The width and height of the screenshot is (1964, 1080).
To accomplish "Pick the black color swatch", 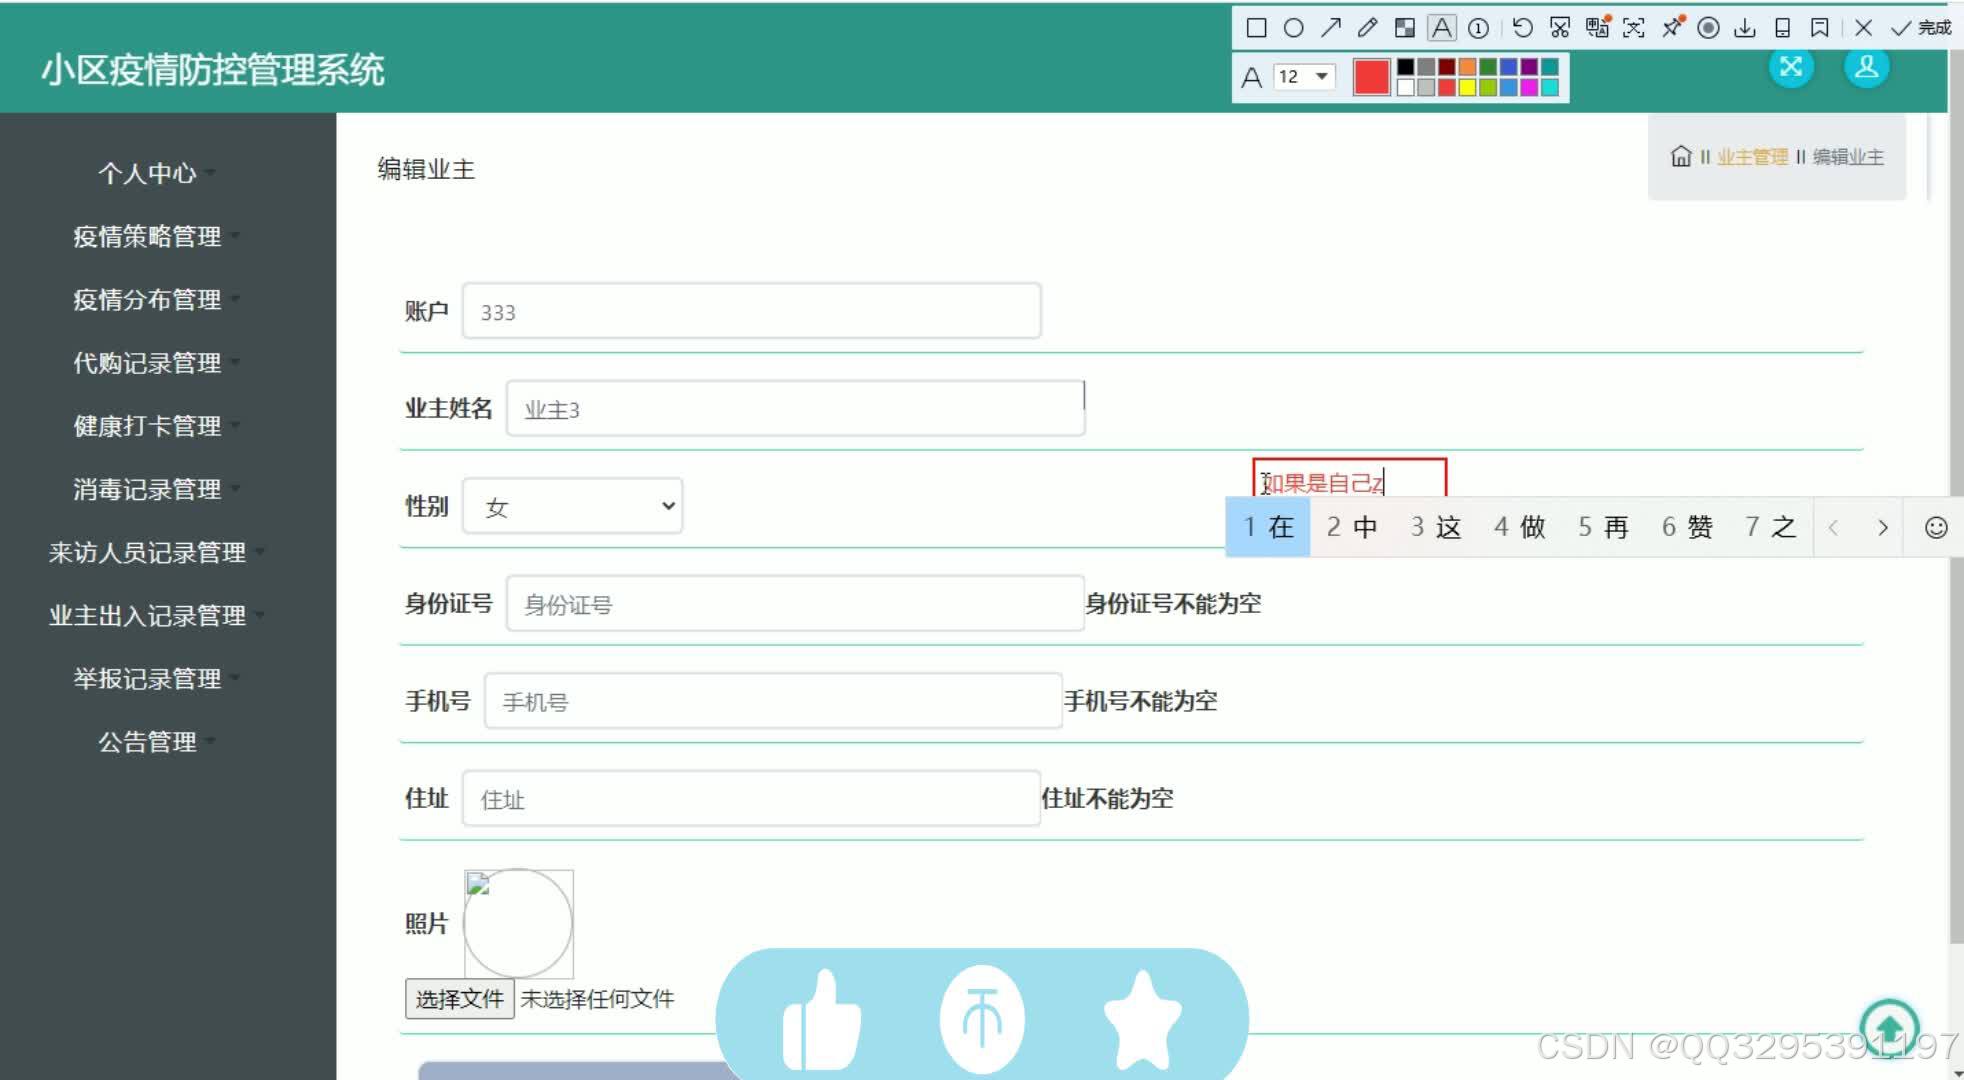I will (x=1405, y=67).
